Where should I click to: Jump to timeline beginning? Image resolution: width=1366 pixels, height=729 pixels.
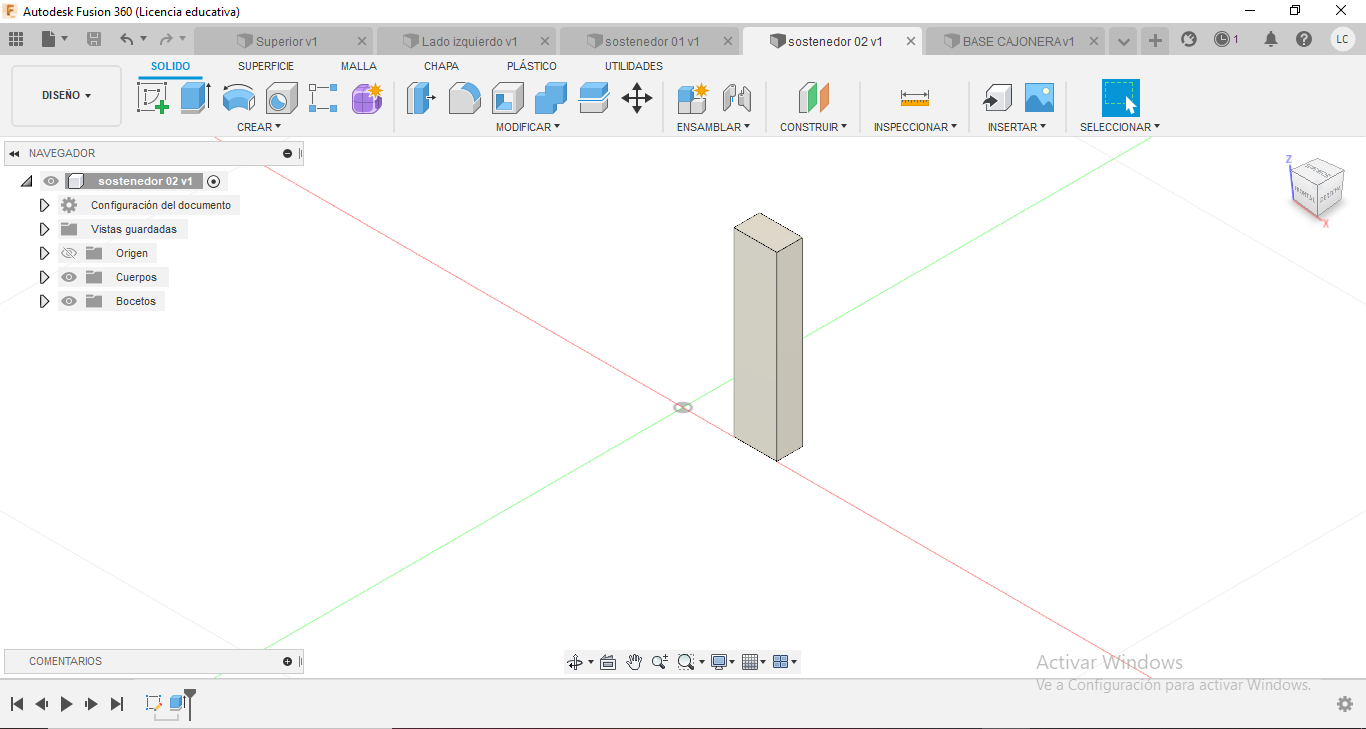[17, 704]
